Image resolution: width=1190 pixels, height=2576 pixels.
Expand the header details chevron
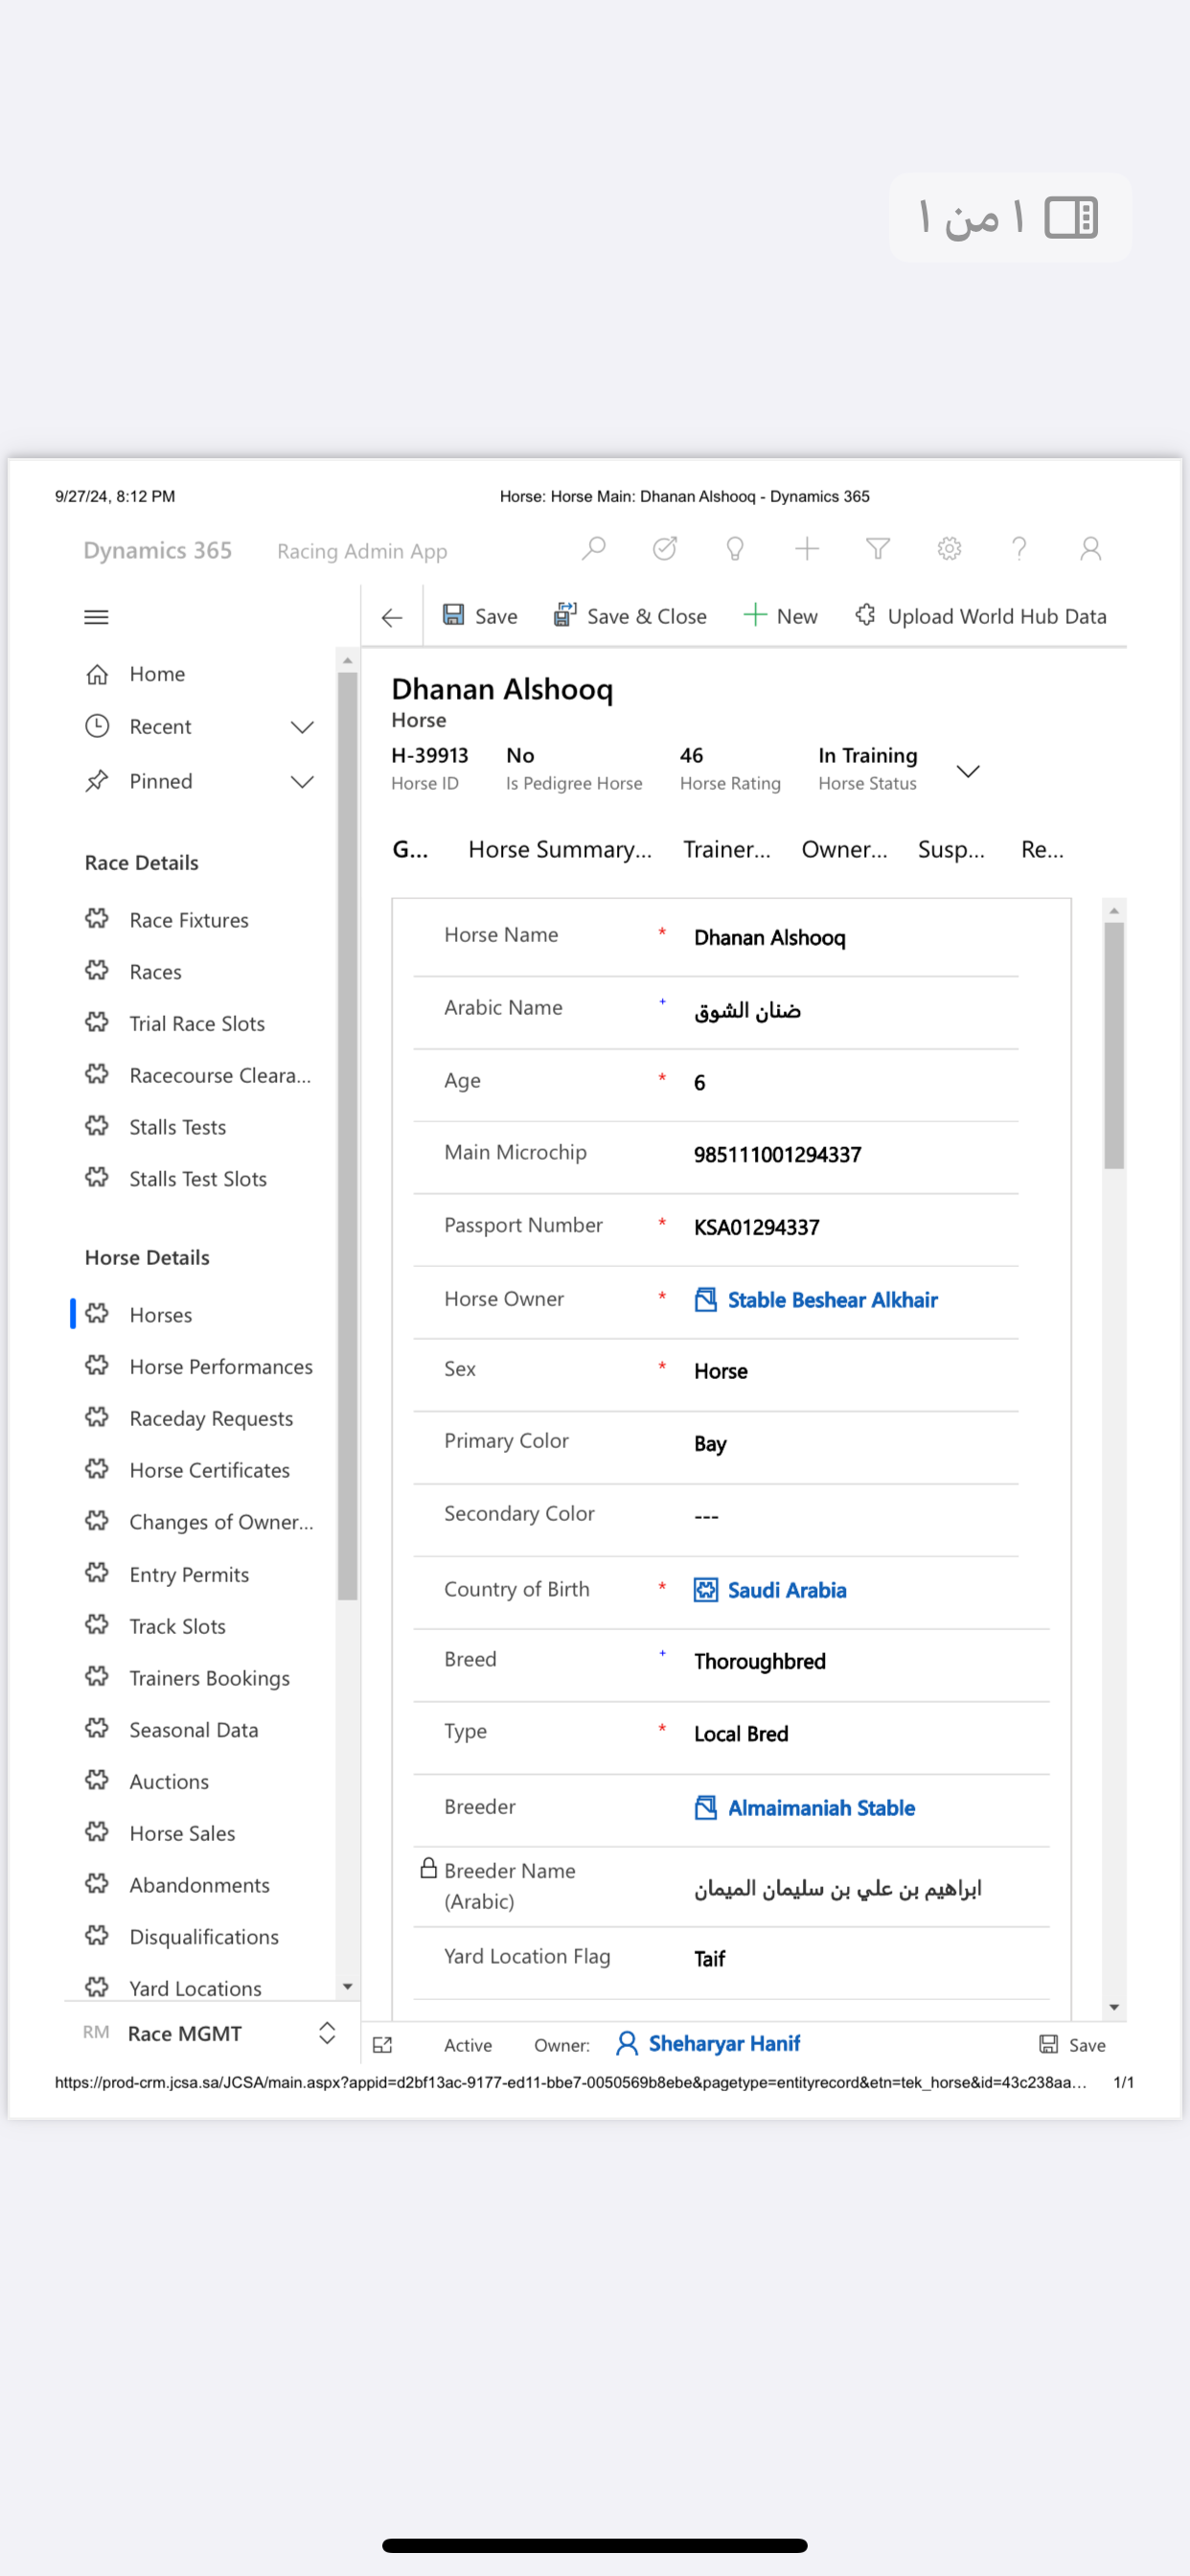click(967, 771)
